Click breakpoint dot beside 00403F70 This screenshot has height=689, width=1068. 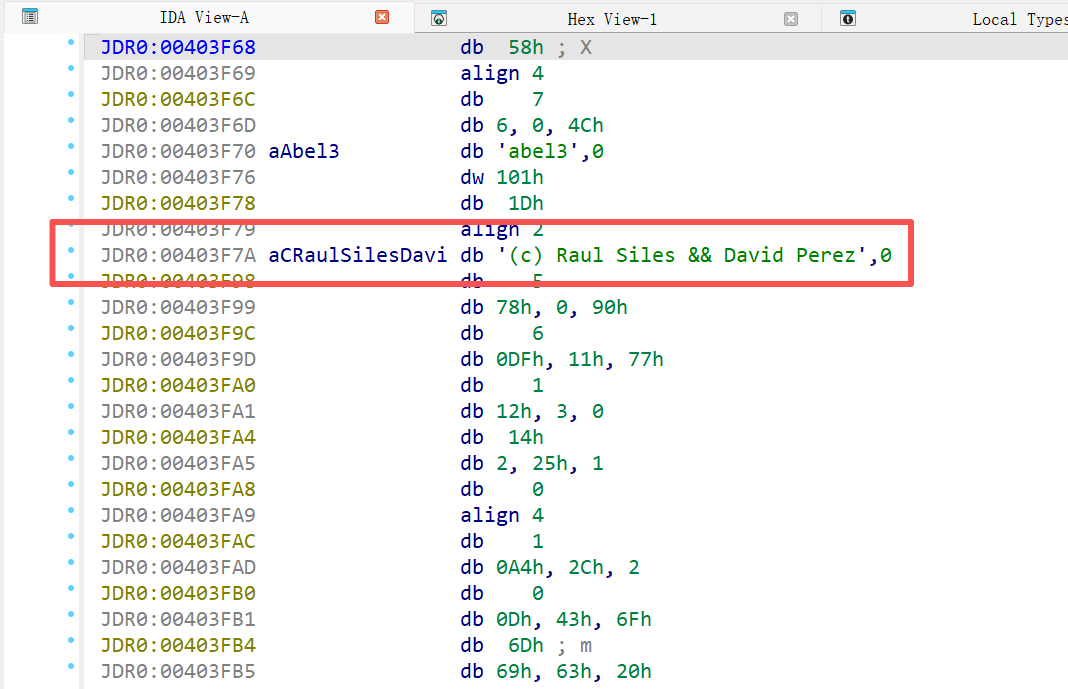coord(71,147)
